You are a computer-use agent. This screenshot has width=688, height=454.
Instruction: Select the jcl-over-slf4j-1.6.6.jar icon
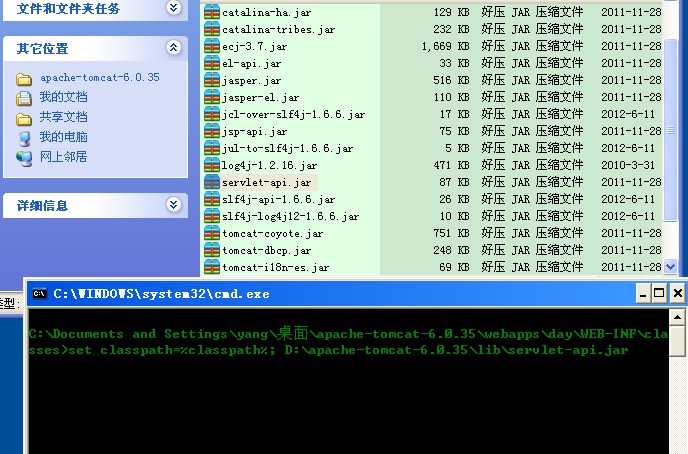pyautogui.click(x=212, y=114)
